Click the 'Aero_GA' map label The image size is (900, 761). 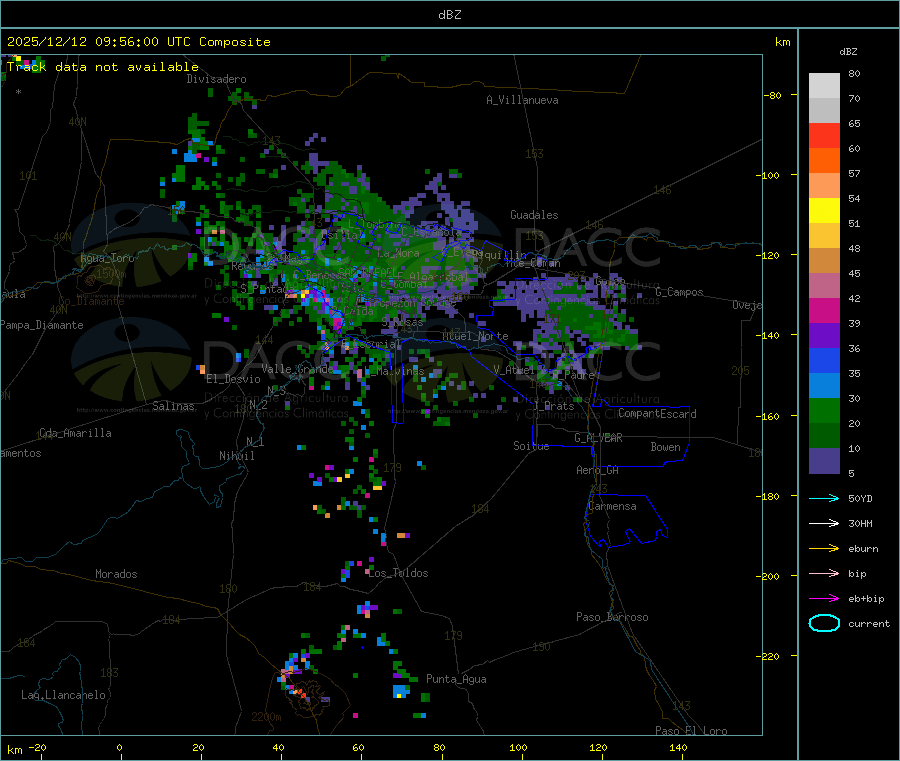pyautogui.click(x=598, y=471)
